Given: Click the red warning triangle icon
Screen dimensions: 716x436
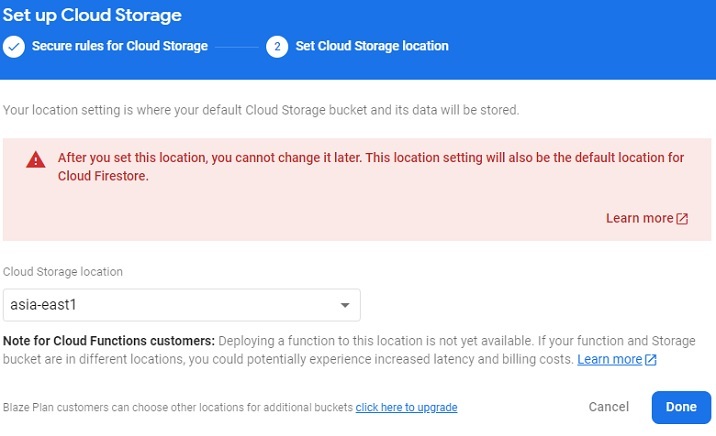Looking at the screenshot, I should click(x=36, y=159).
